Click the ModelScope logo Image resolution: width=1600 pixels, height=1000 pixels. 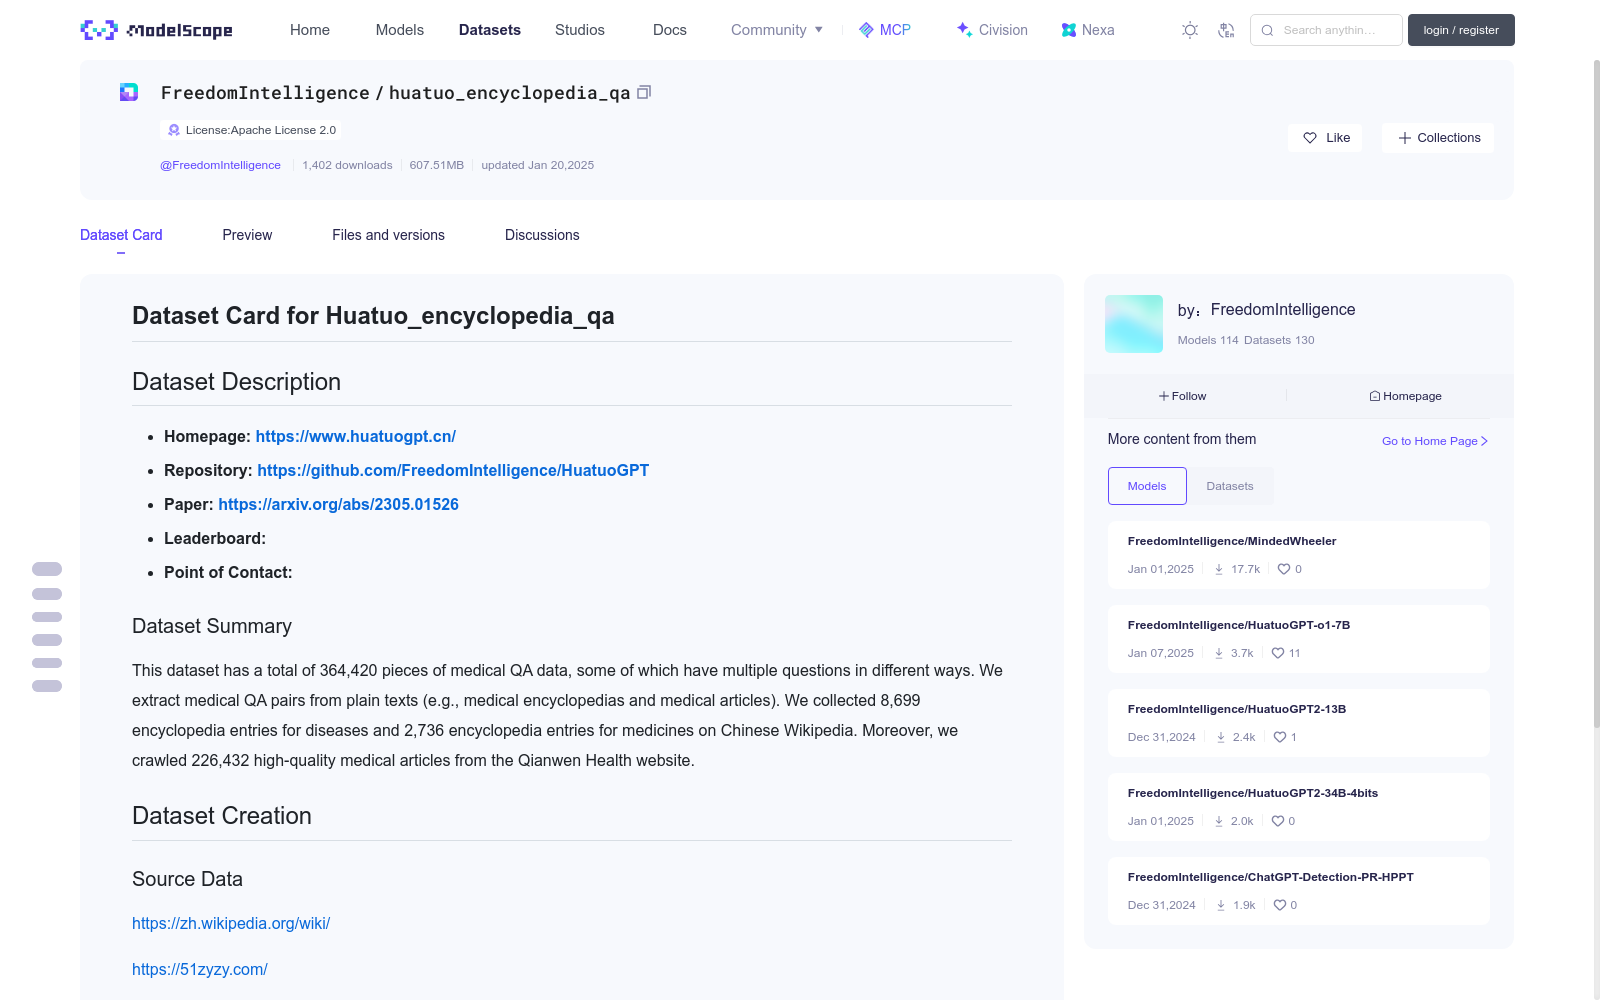(x=156, y=30)
